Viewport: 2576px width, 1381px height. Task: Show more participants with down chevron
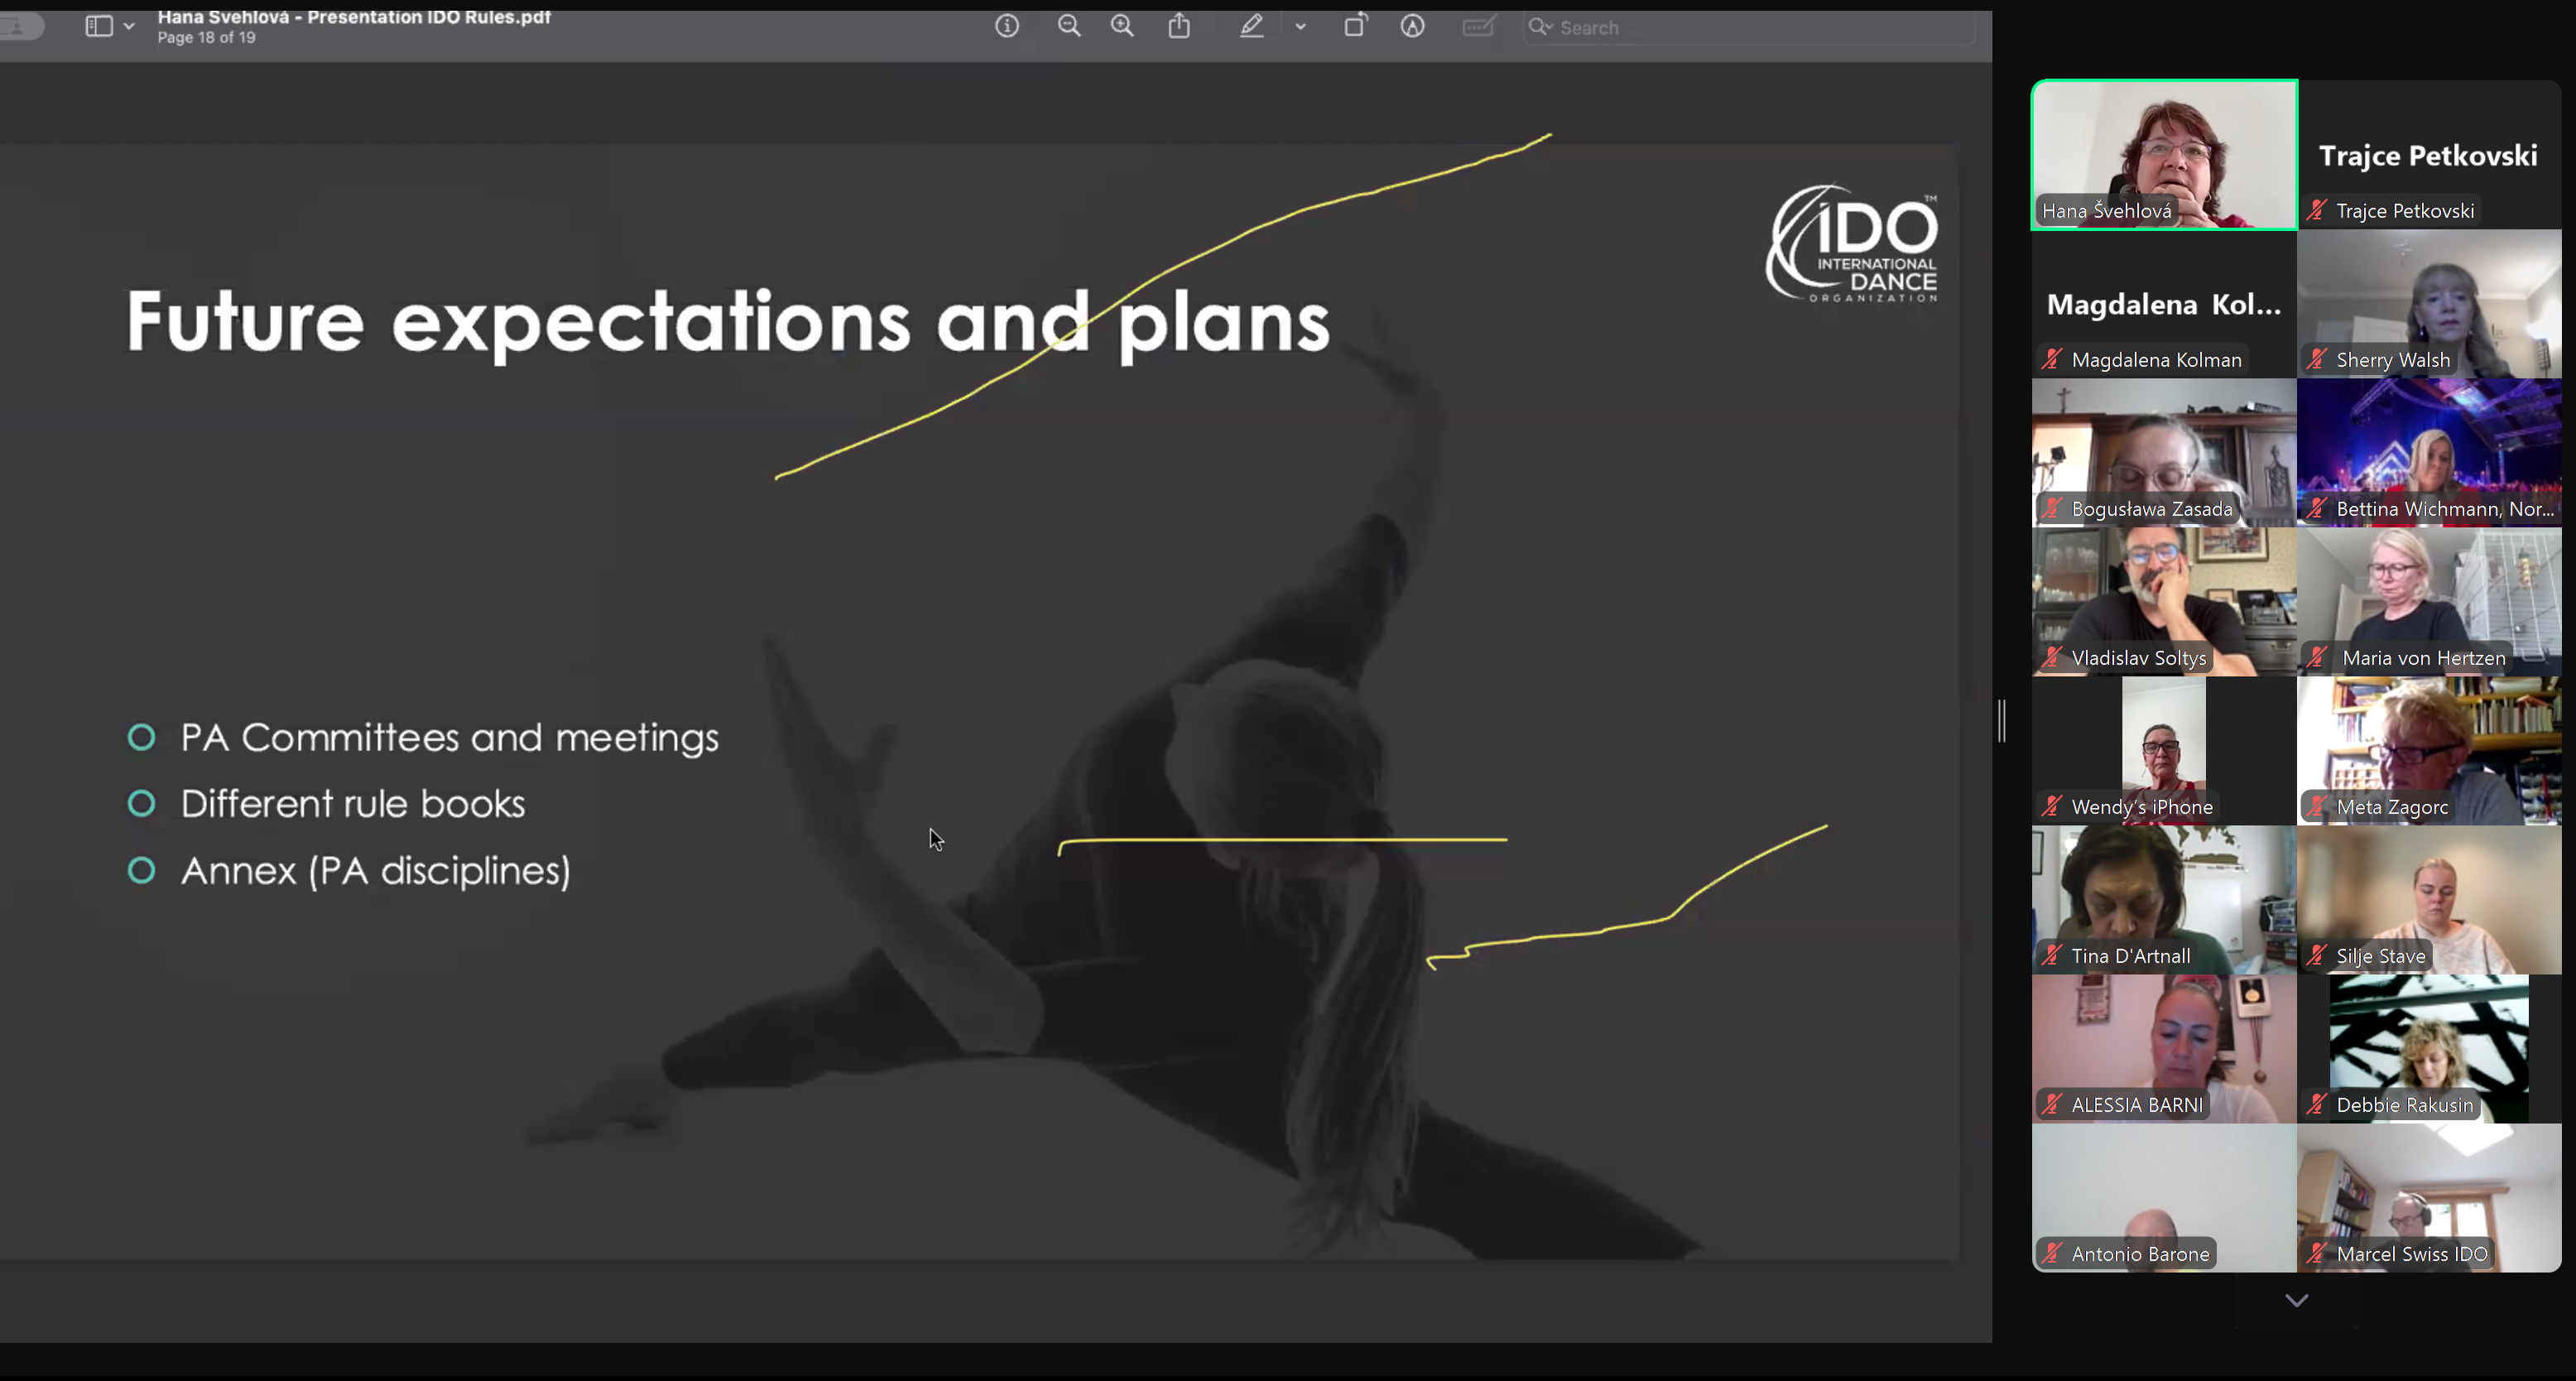pos(2296,1300)
